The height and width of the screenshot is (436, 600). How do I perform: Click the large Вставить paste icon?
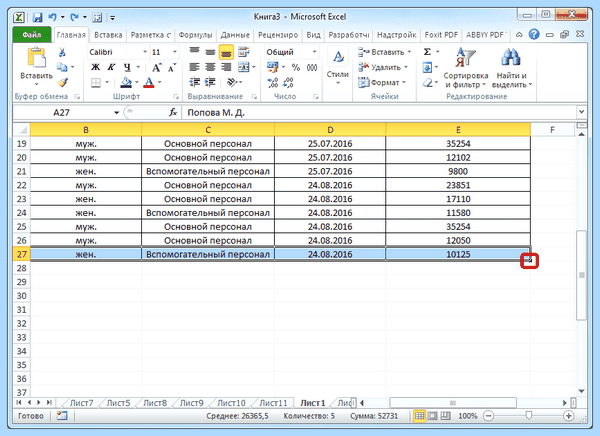click(36, 58)
